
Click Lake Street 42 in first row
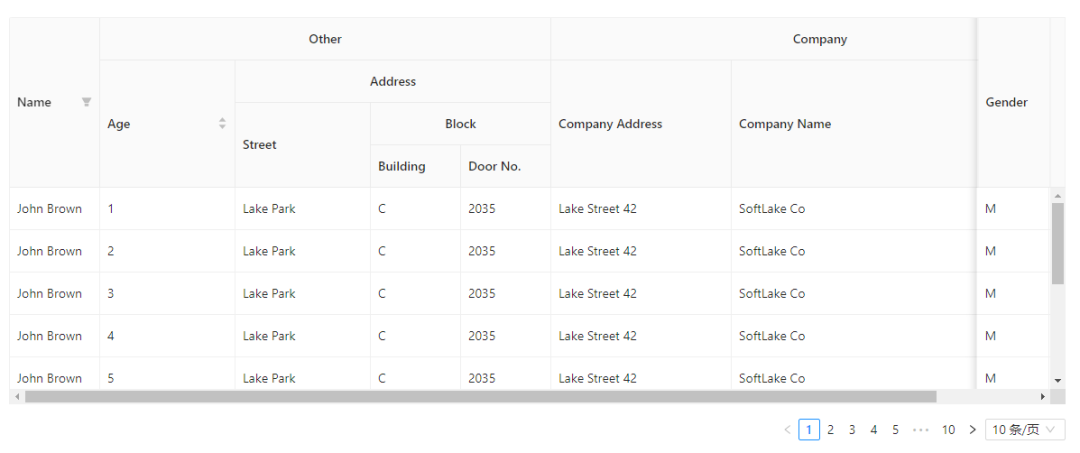(x=597, y=209)
